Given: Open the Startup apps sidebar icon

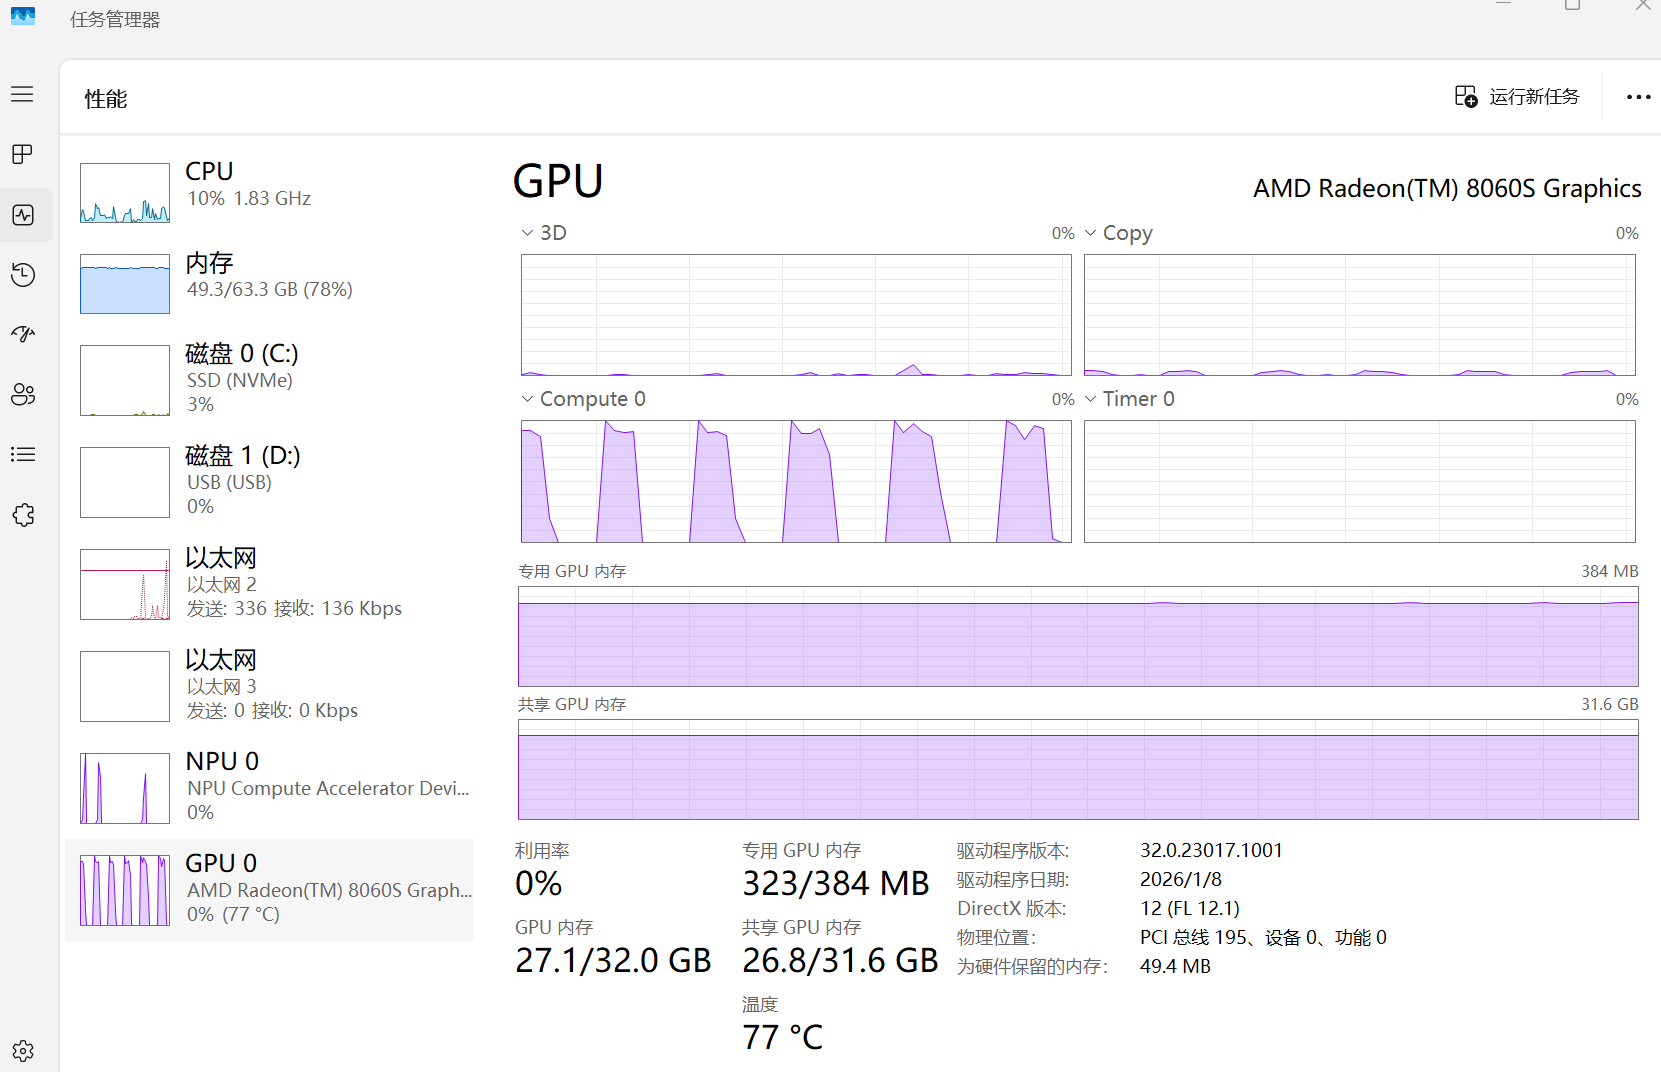Looking at the screenshot, I should click(x=22, y=334).
